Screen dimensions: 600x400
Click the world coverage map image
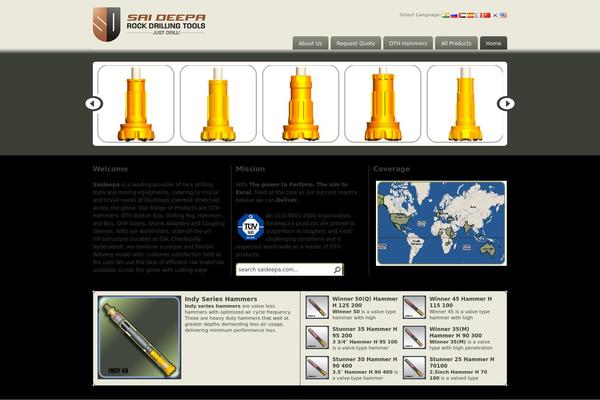441,223
